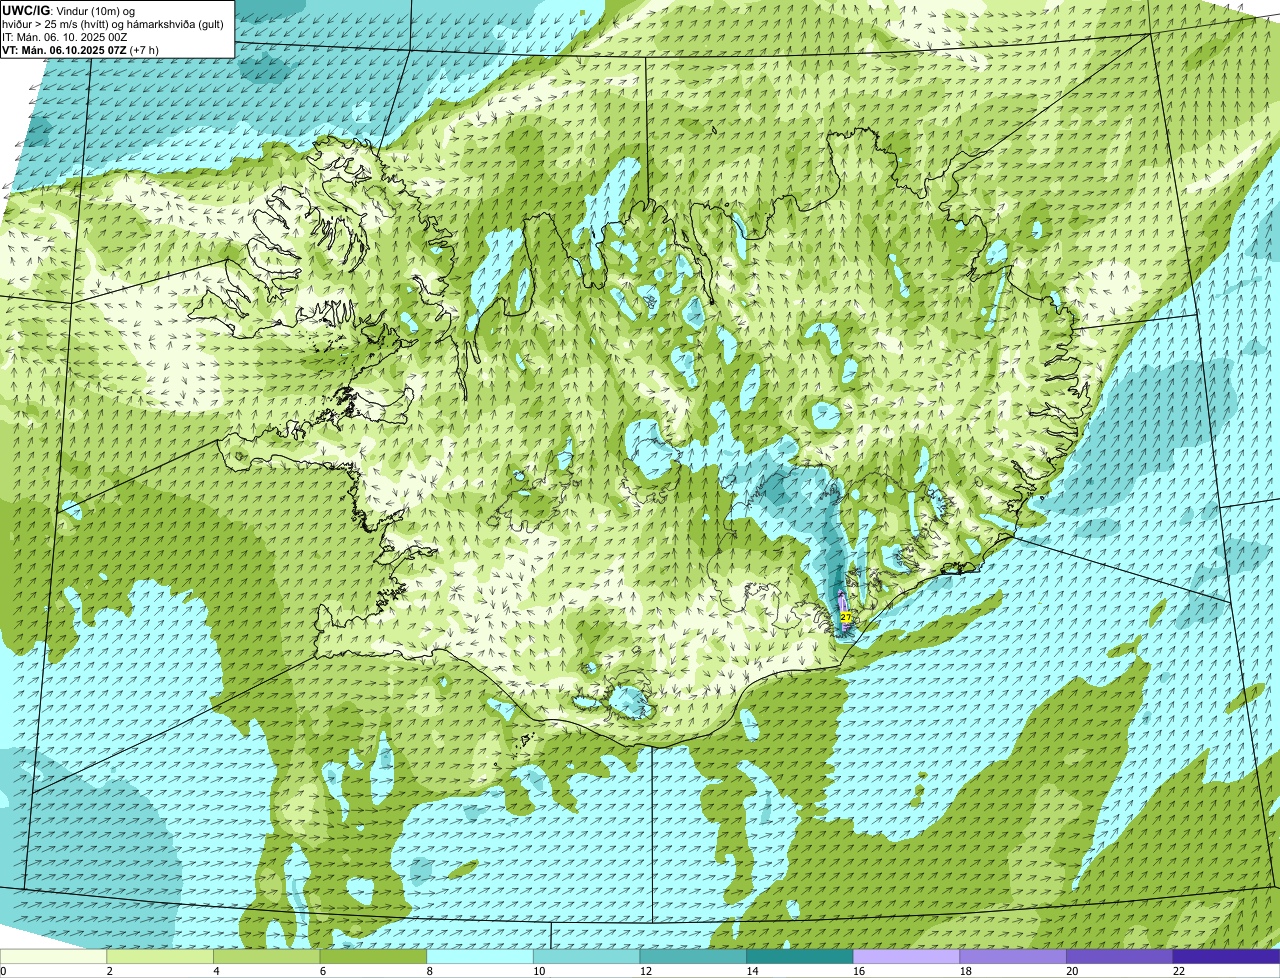Click the scale label '10'
Image resolution: width=1280 pixels, height=978 pixels.
point(539,971)
